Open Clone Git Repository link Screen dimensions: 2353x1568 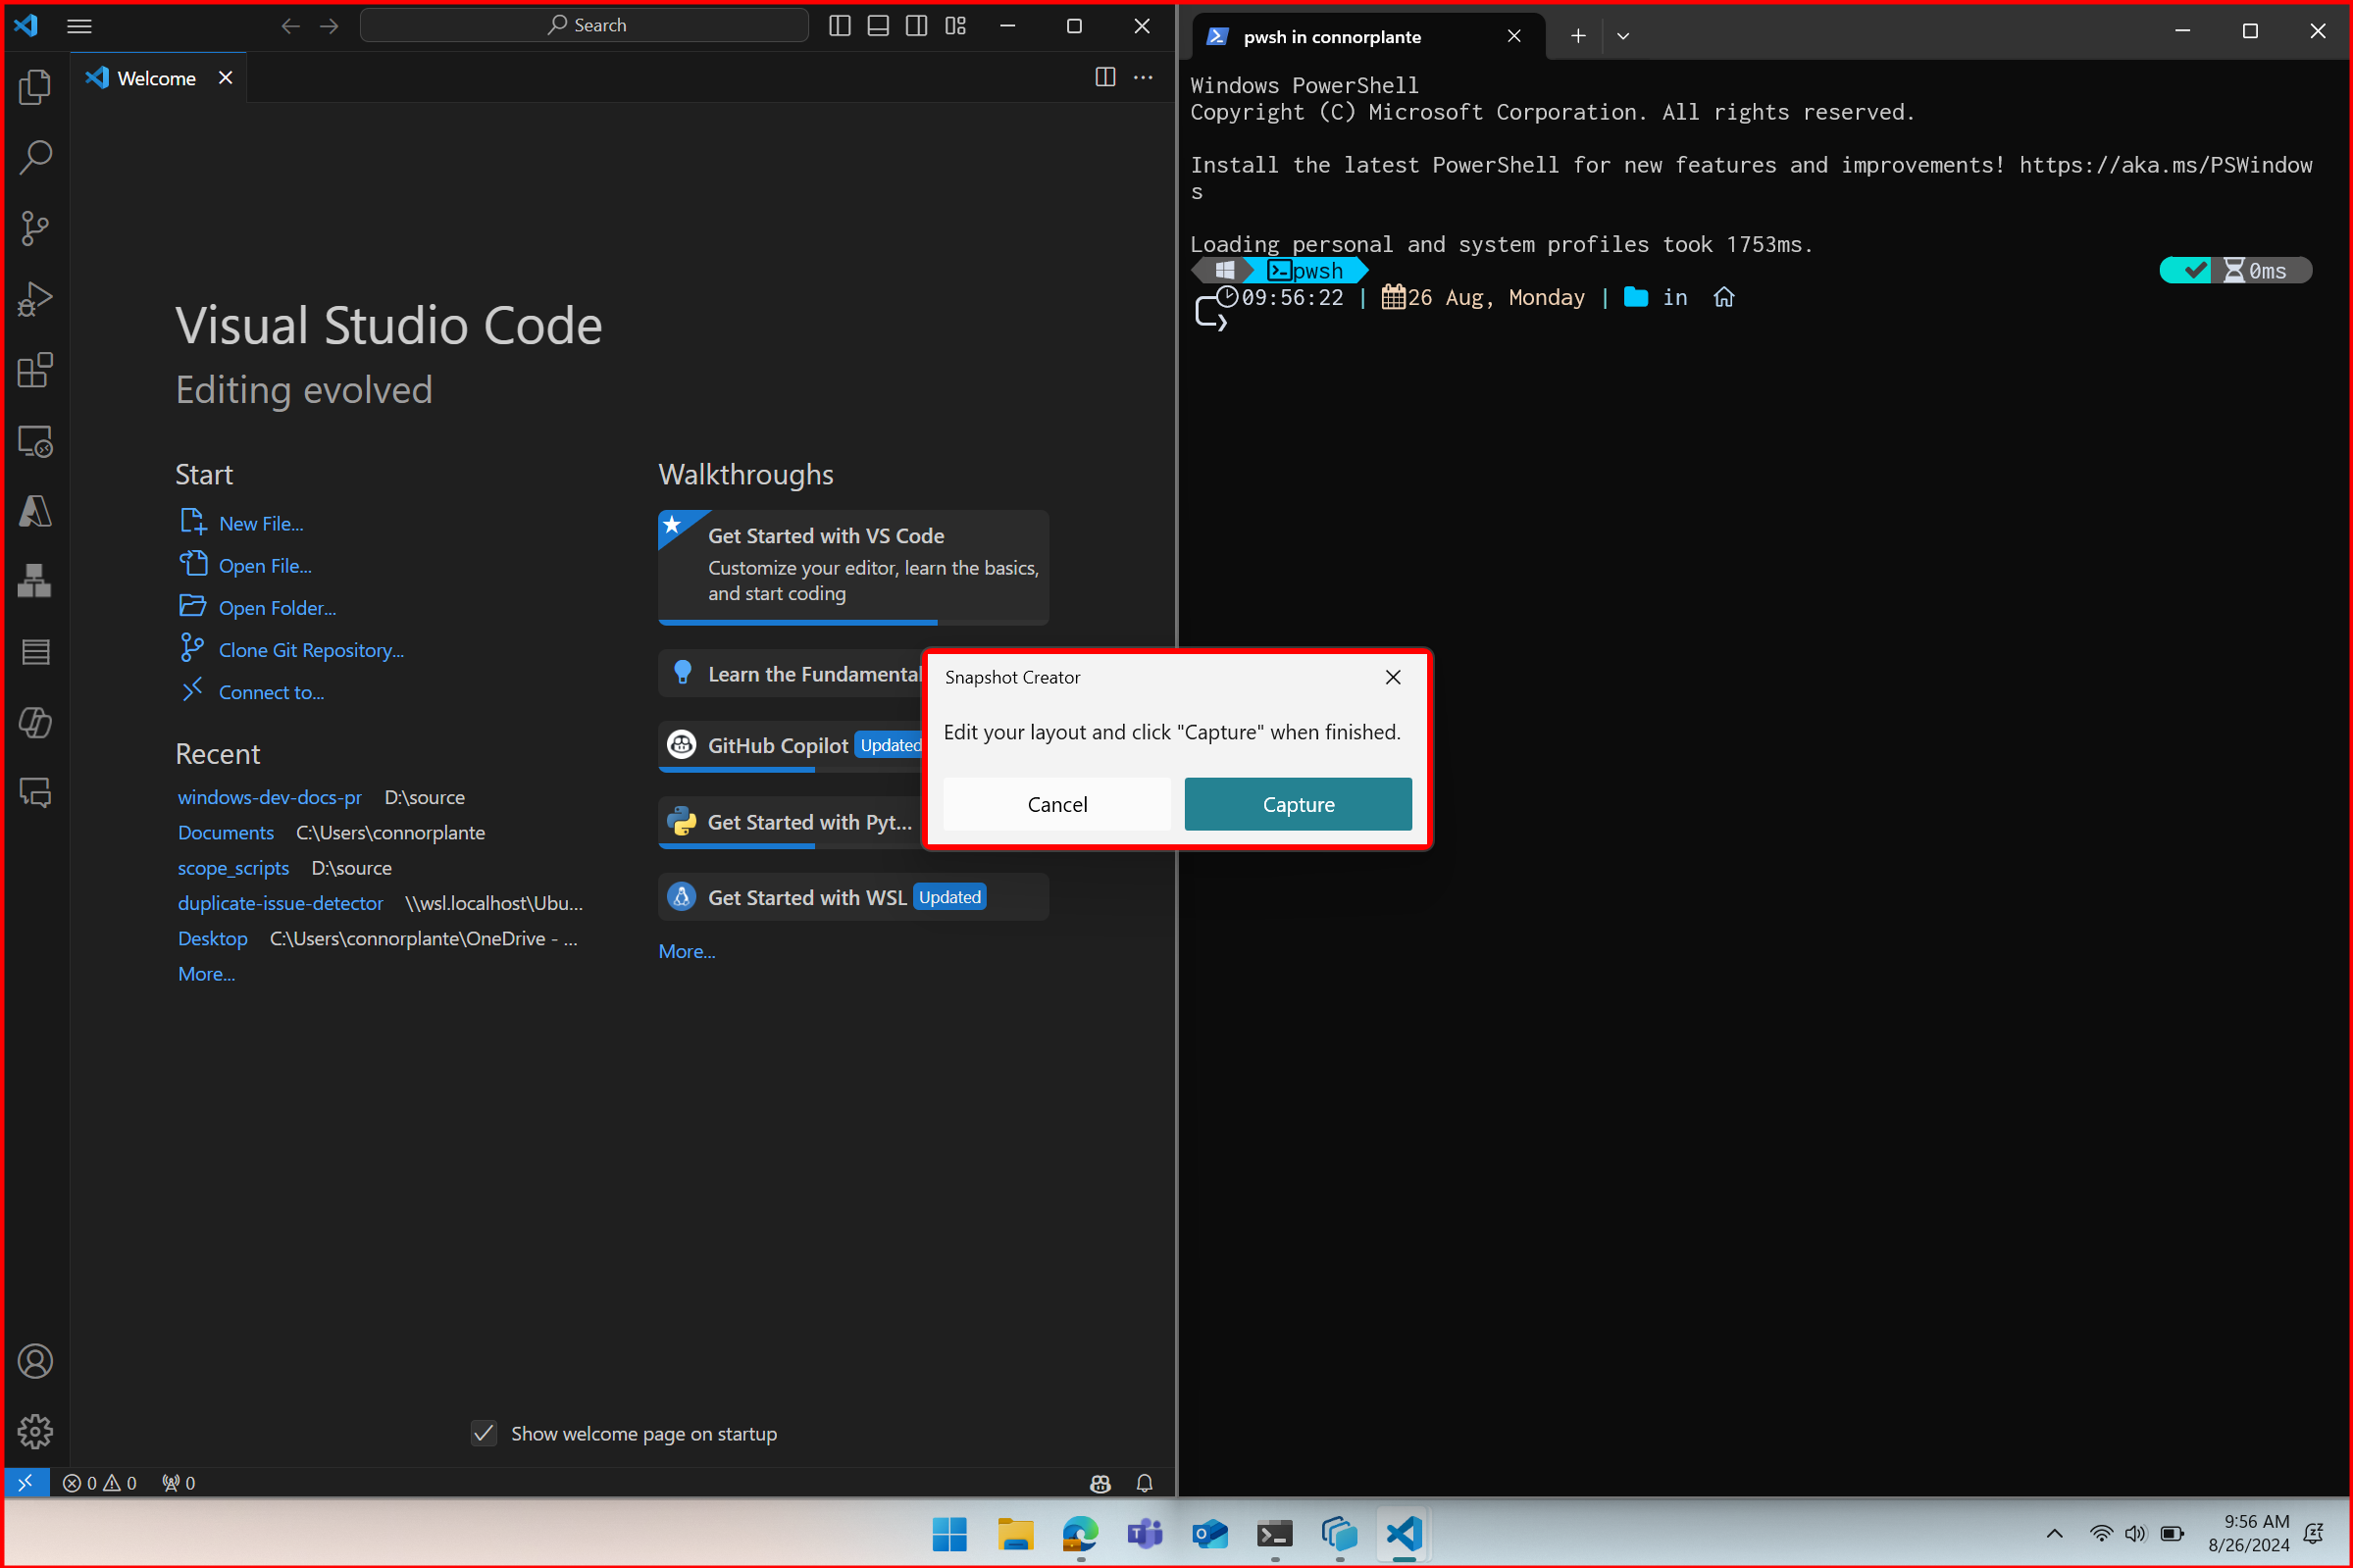coord(310,649)
